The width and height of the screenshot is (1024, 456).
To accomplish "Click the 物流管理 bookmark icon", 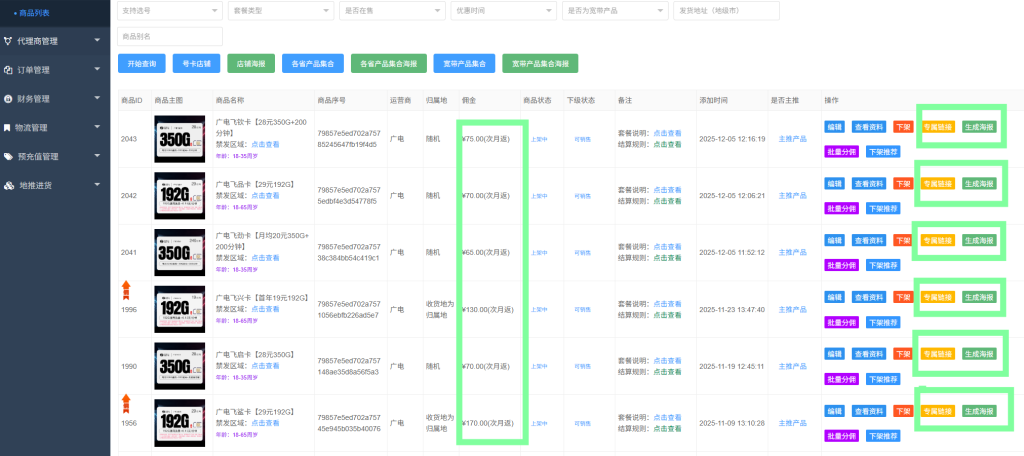I will coord(9,128).
